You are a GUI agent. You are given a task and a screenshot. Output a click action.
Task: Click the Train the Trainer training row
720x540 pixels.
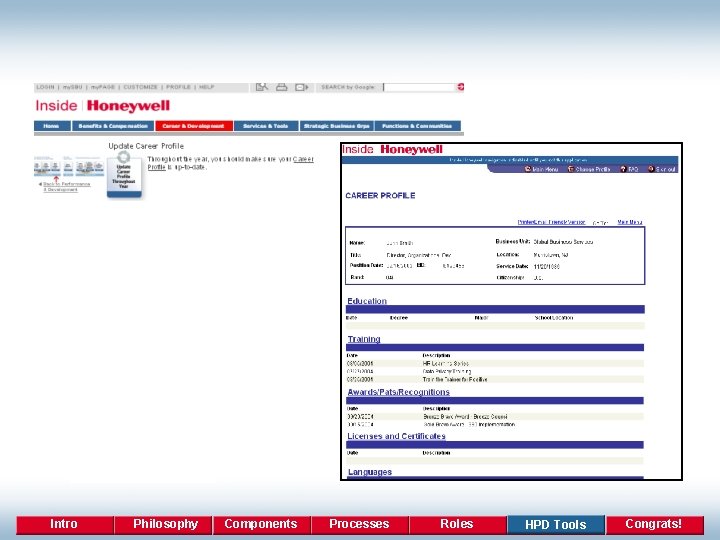click(495, 379)
